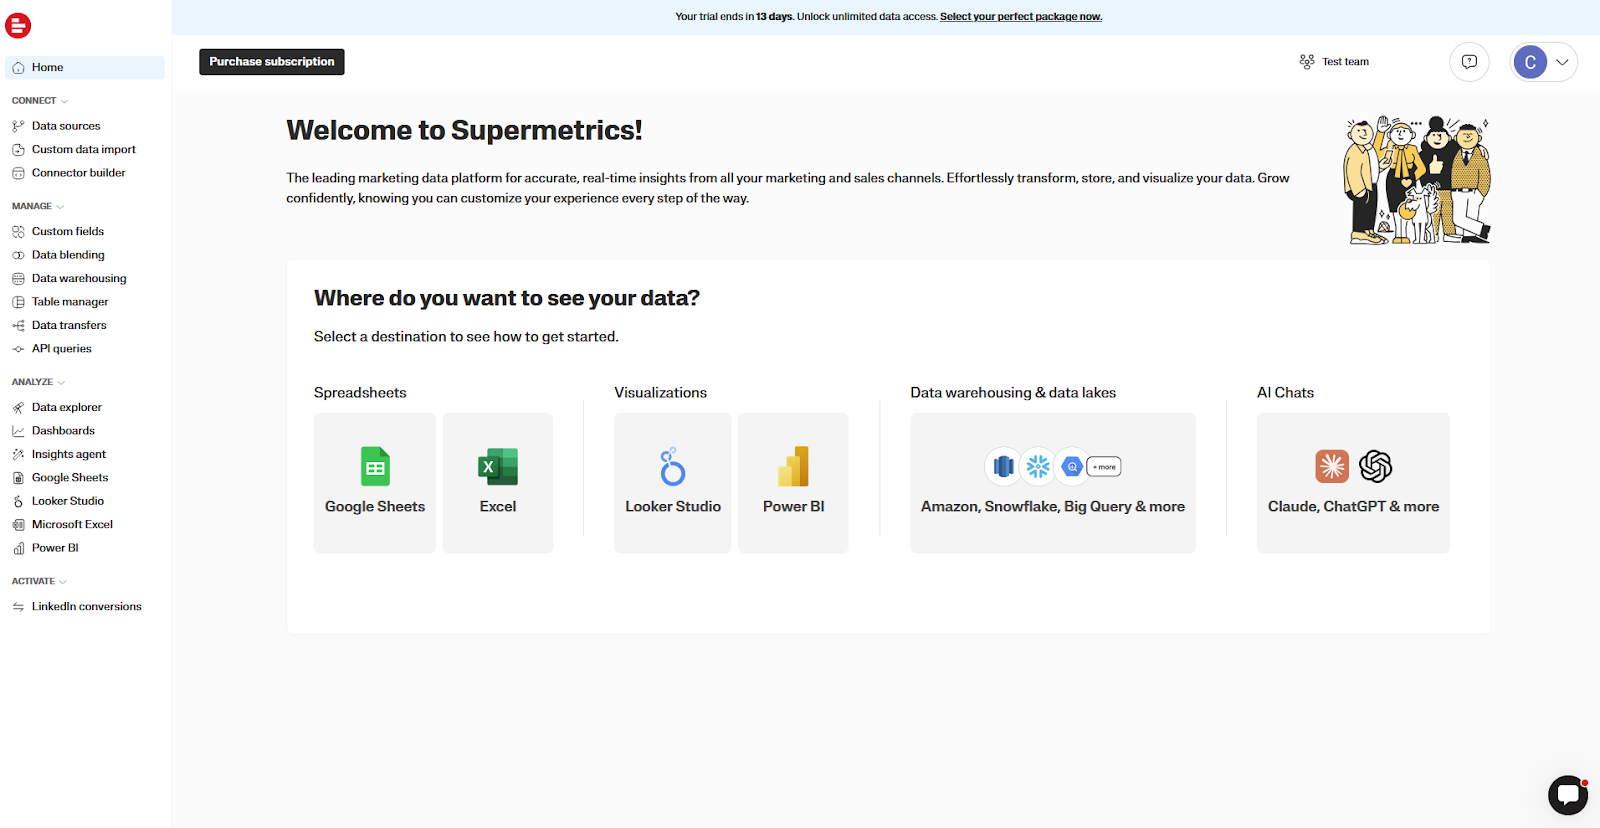The width and height of the screenshot is (1600, 828).
Task: Click the ChatGPT logo in AI Chats
Action: [1376, 466]
